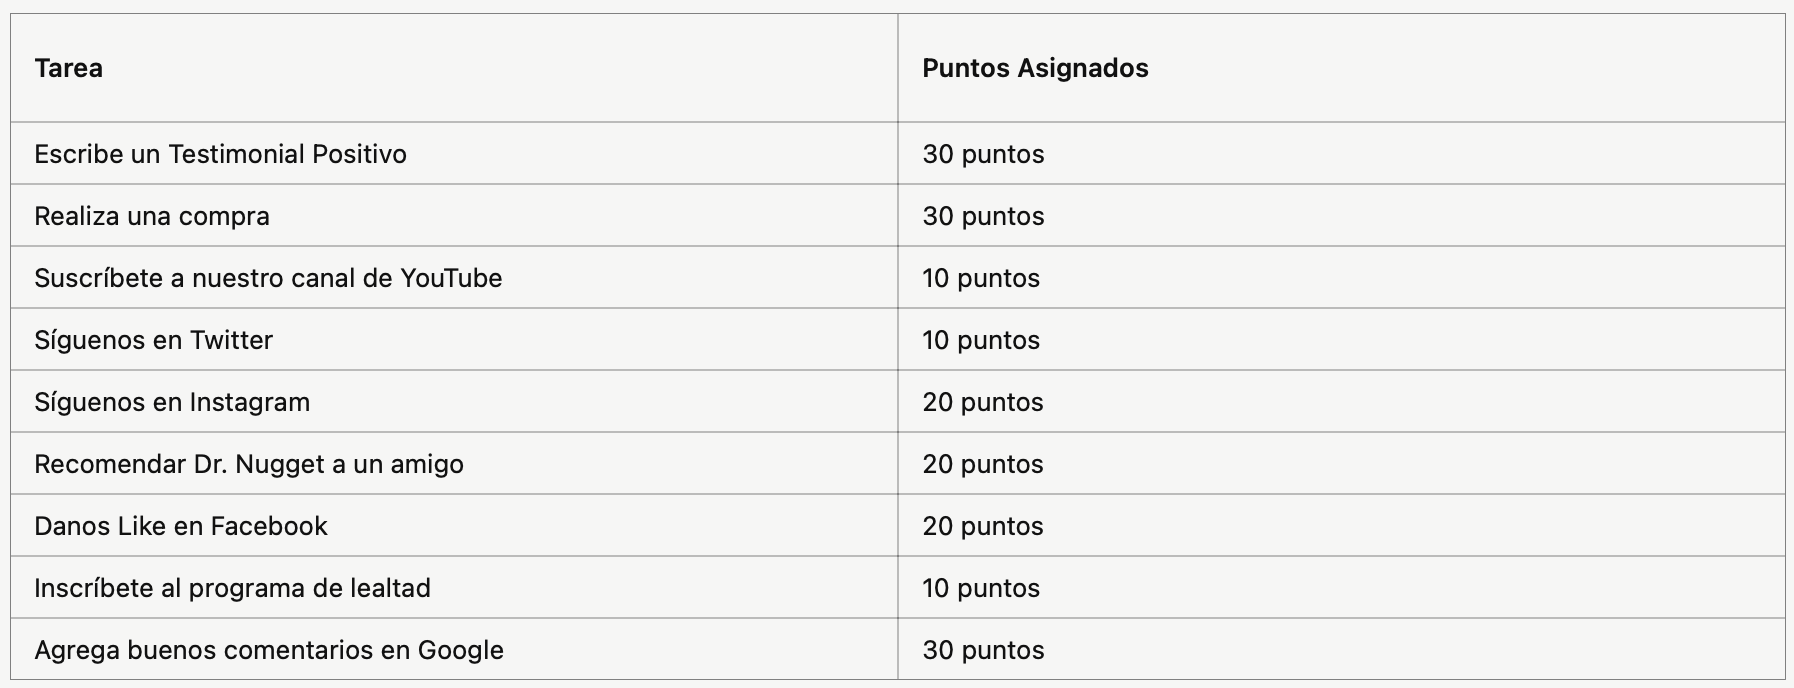Screen dimensions: 1794x688
Task: Click the 10 puntos cell for Twitter
Action: 1341,339
